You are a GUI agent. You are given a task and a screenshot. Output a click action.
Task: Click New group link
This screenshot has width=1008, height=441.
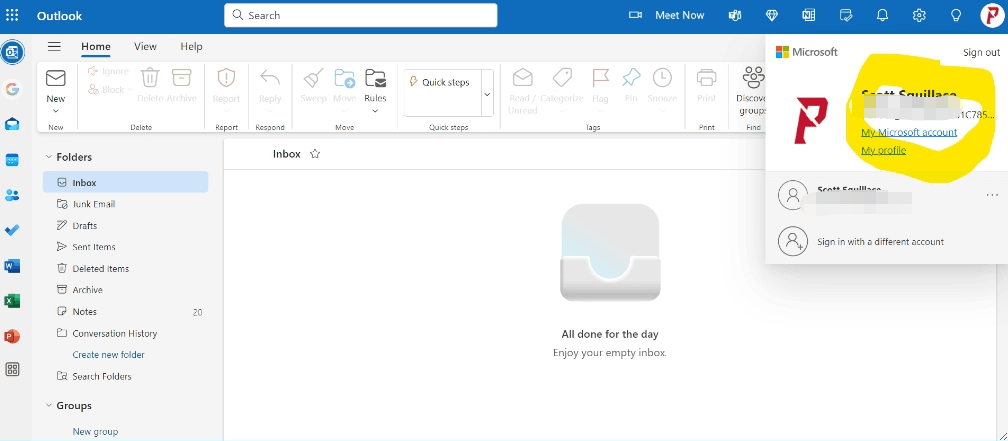(95, 431)
